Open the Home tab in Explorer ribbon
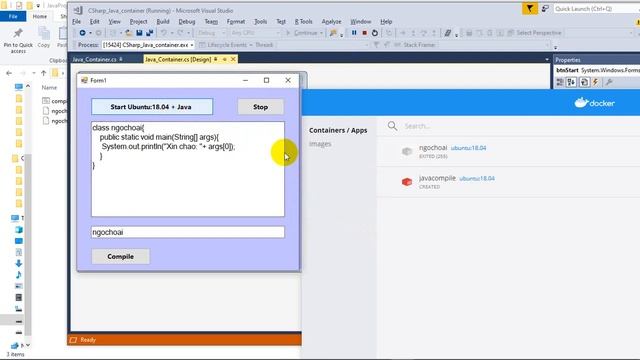Image resolution: width=640 pixels, height=360 pixels. coord(40,16)
